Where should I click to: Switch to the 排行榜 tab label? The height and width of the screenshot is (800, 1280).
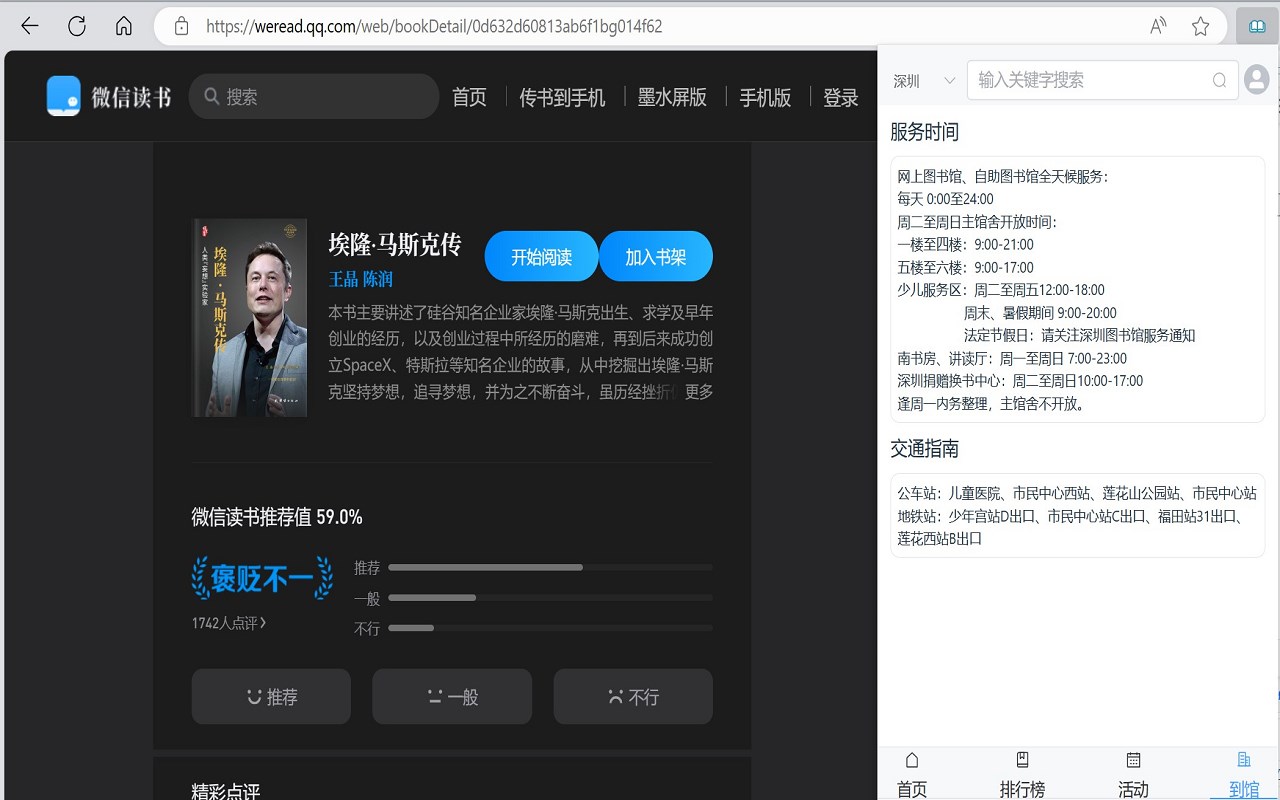1022,789
